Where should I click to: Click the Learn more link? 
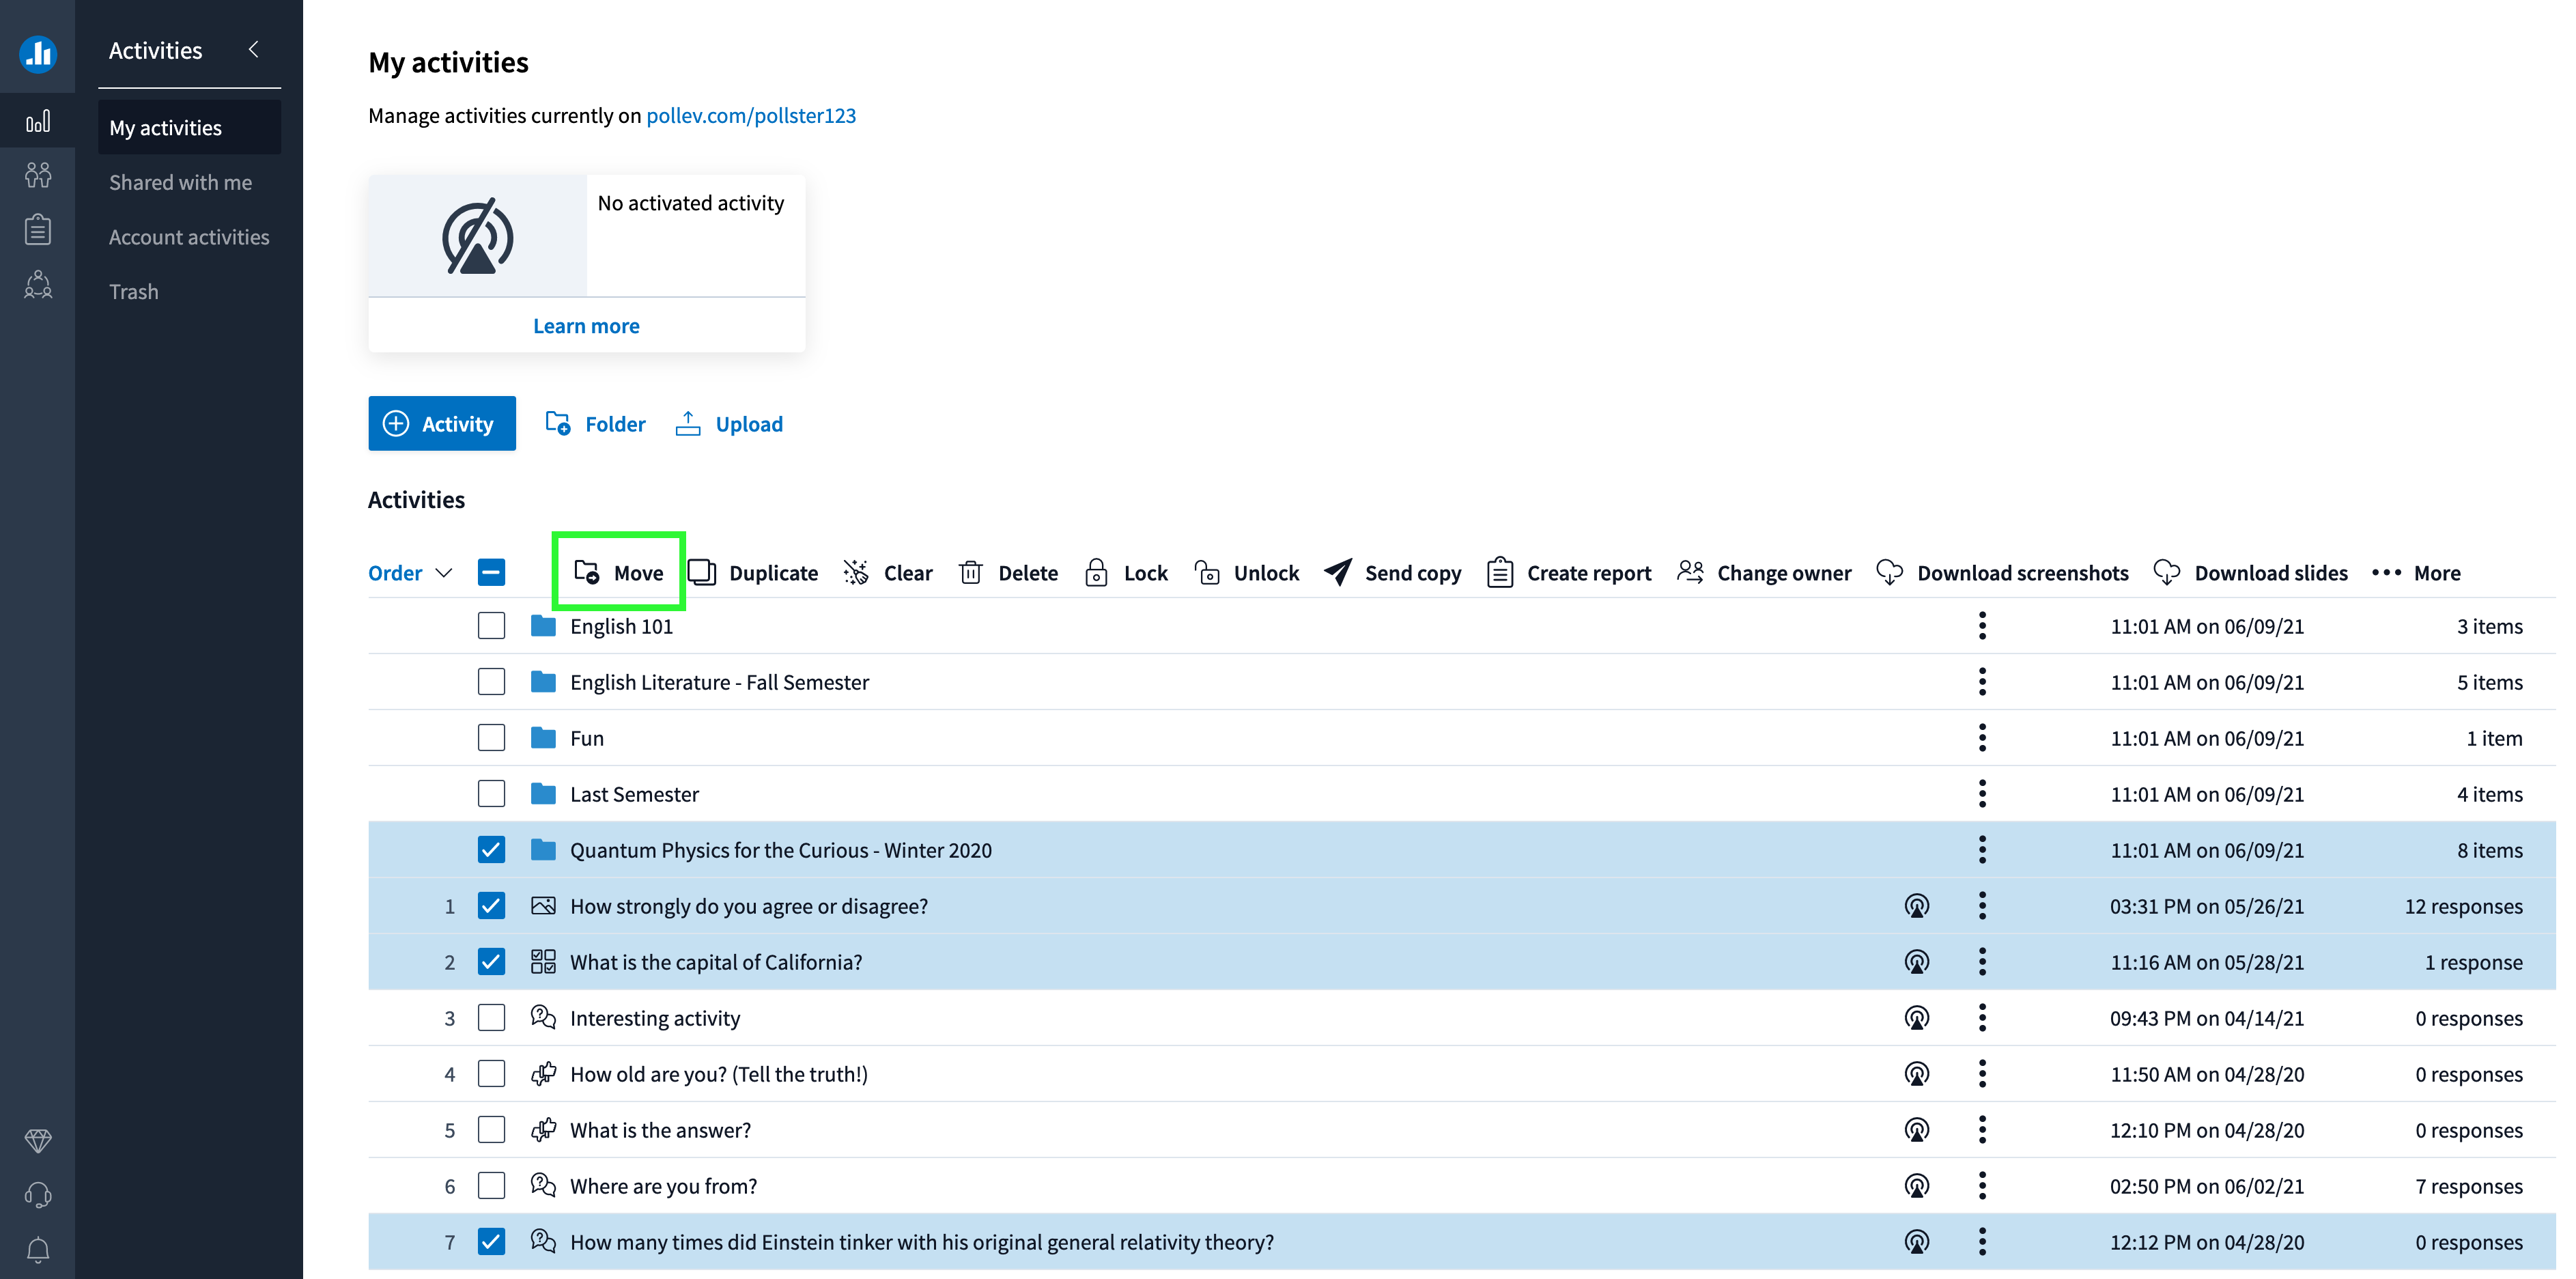[586, 326]
